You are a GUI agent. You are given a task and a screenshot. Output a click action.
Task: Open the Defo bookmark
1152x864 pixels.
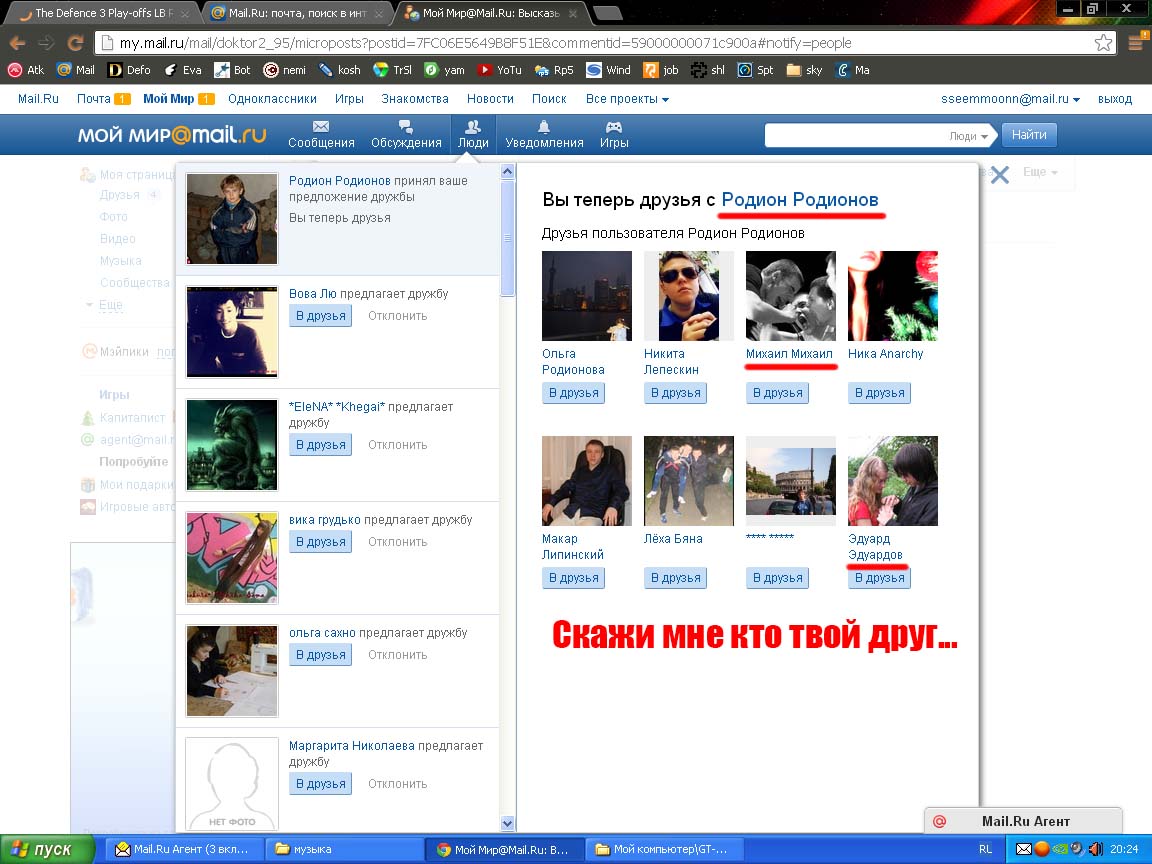pos(129,70)
